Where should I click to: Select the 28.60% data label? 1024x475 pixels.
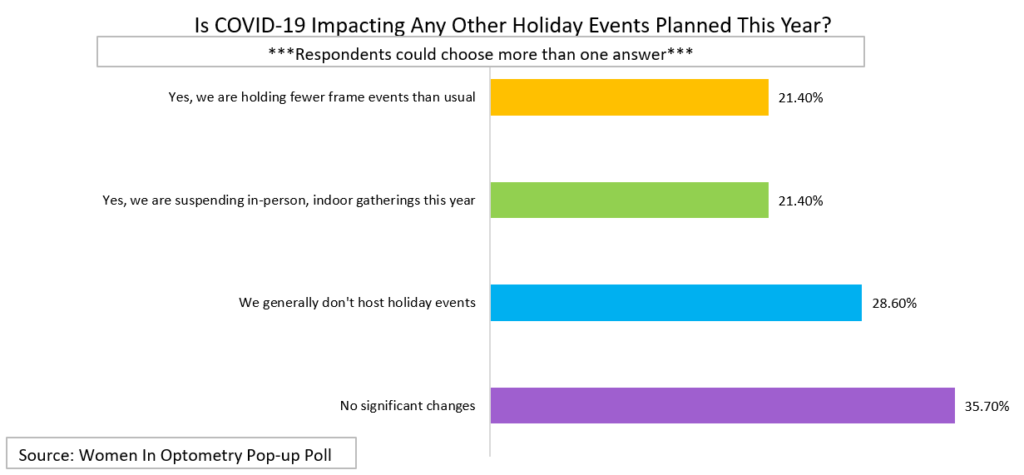click(893, 303)
